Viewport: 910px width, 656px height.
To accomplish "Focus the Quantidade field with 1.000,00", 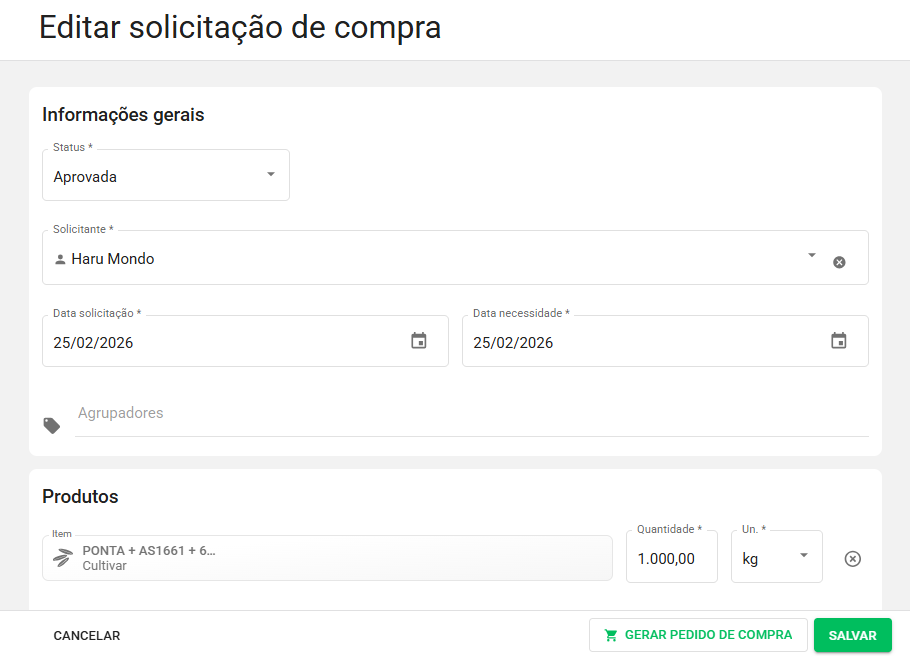I will (670, 559).
